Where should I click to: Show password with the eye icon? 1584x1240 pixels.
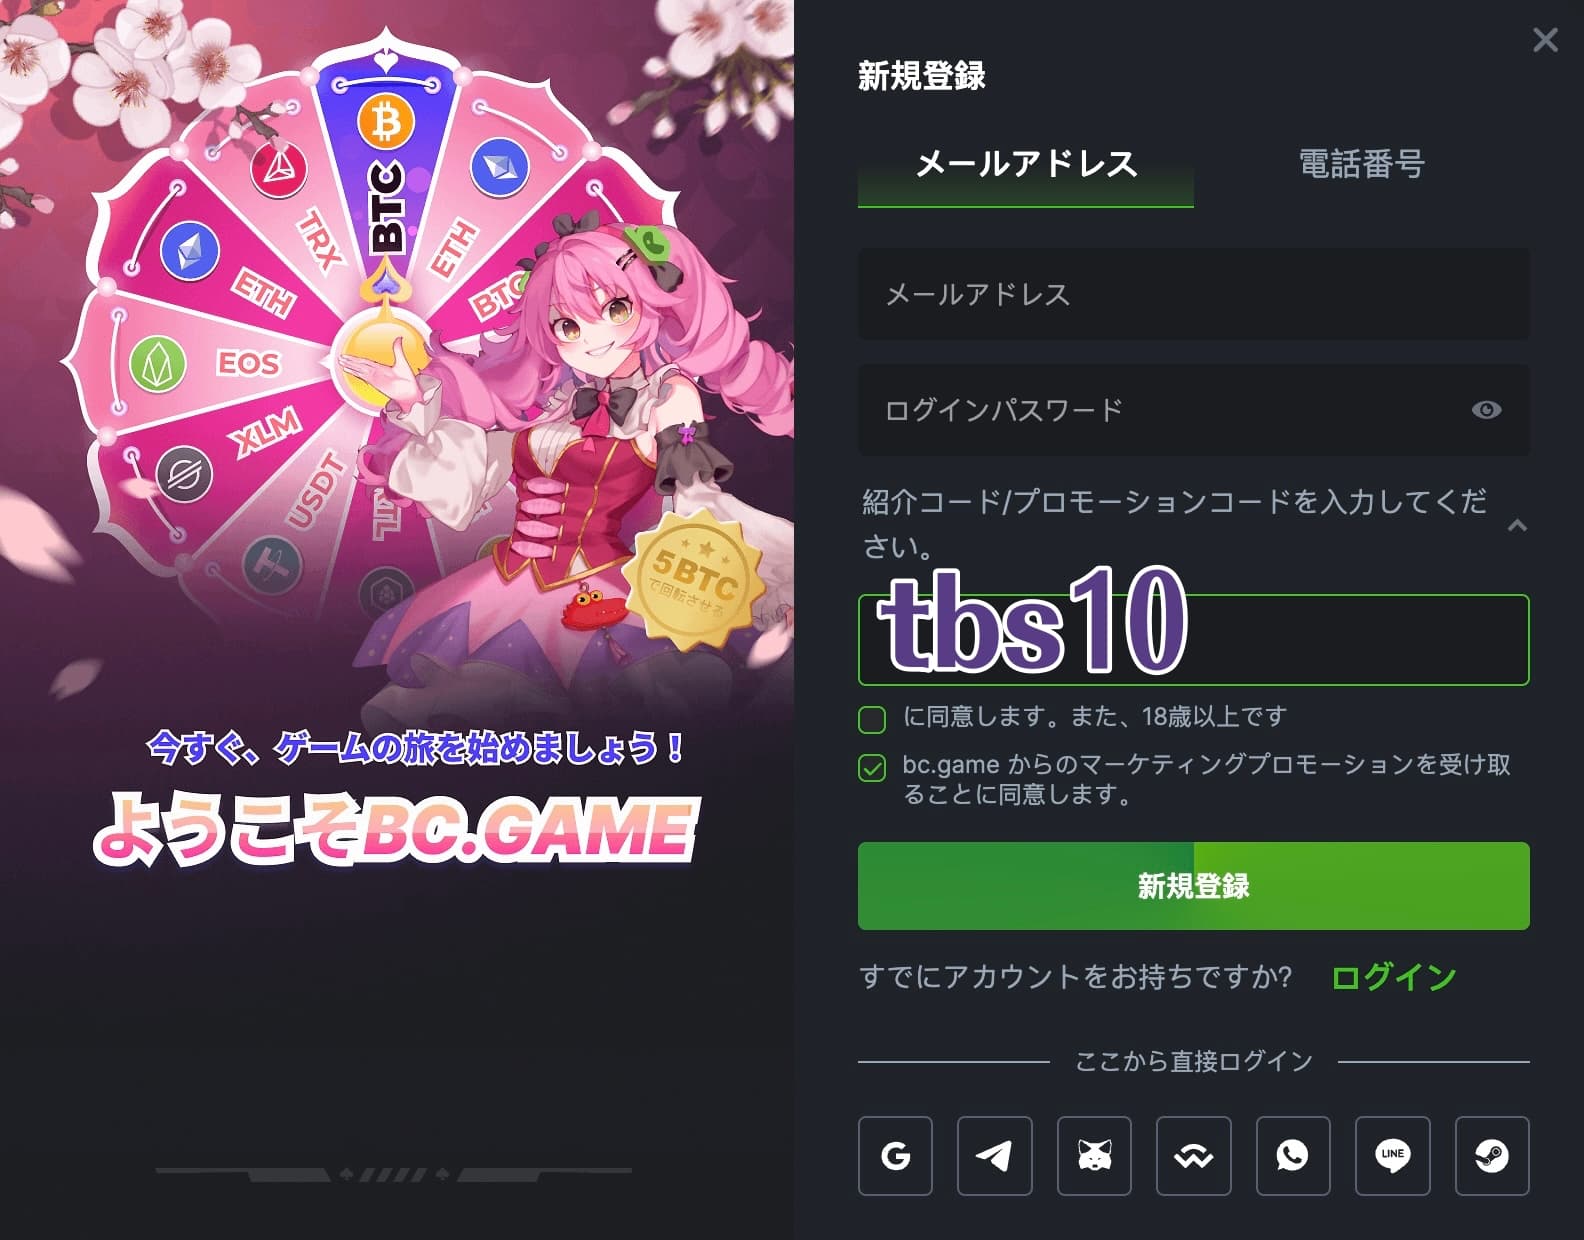[x=1486, y=410]
